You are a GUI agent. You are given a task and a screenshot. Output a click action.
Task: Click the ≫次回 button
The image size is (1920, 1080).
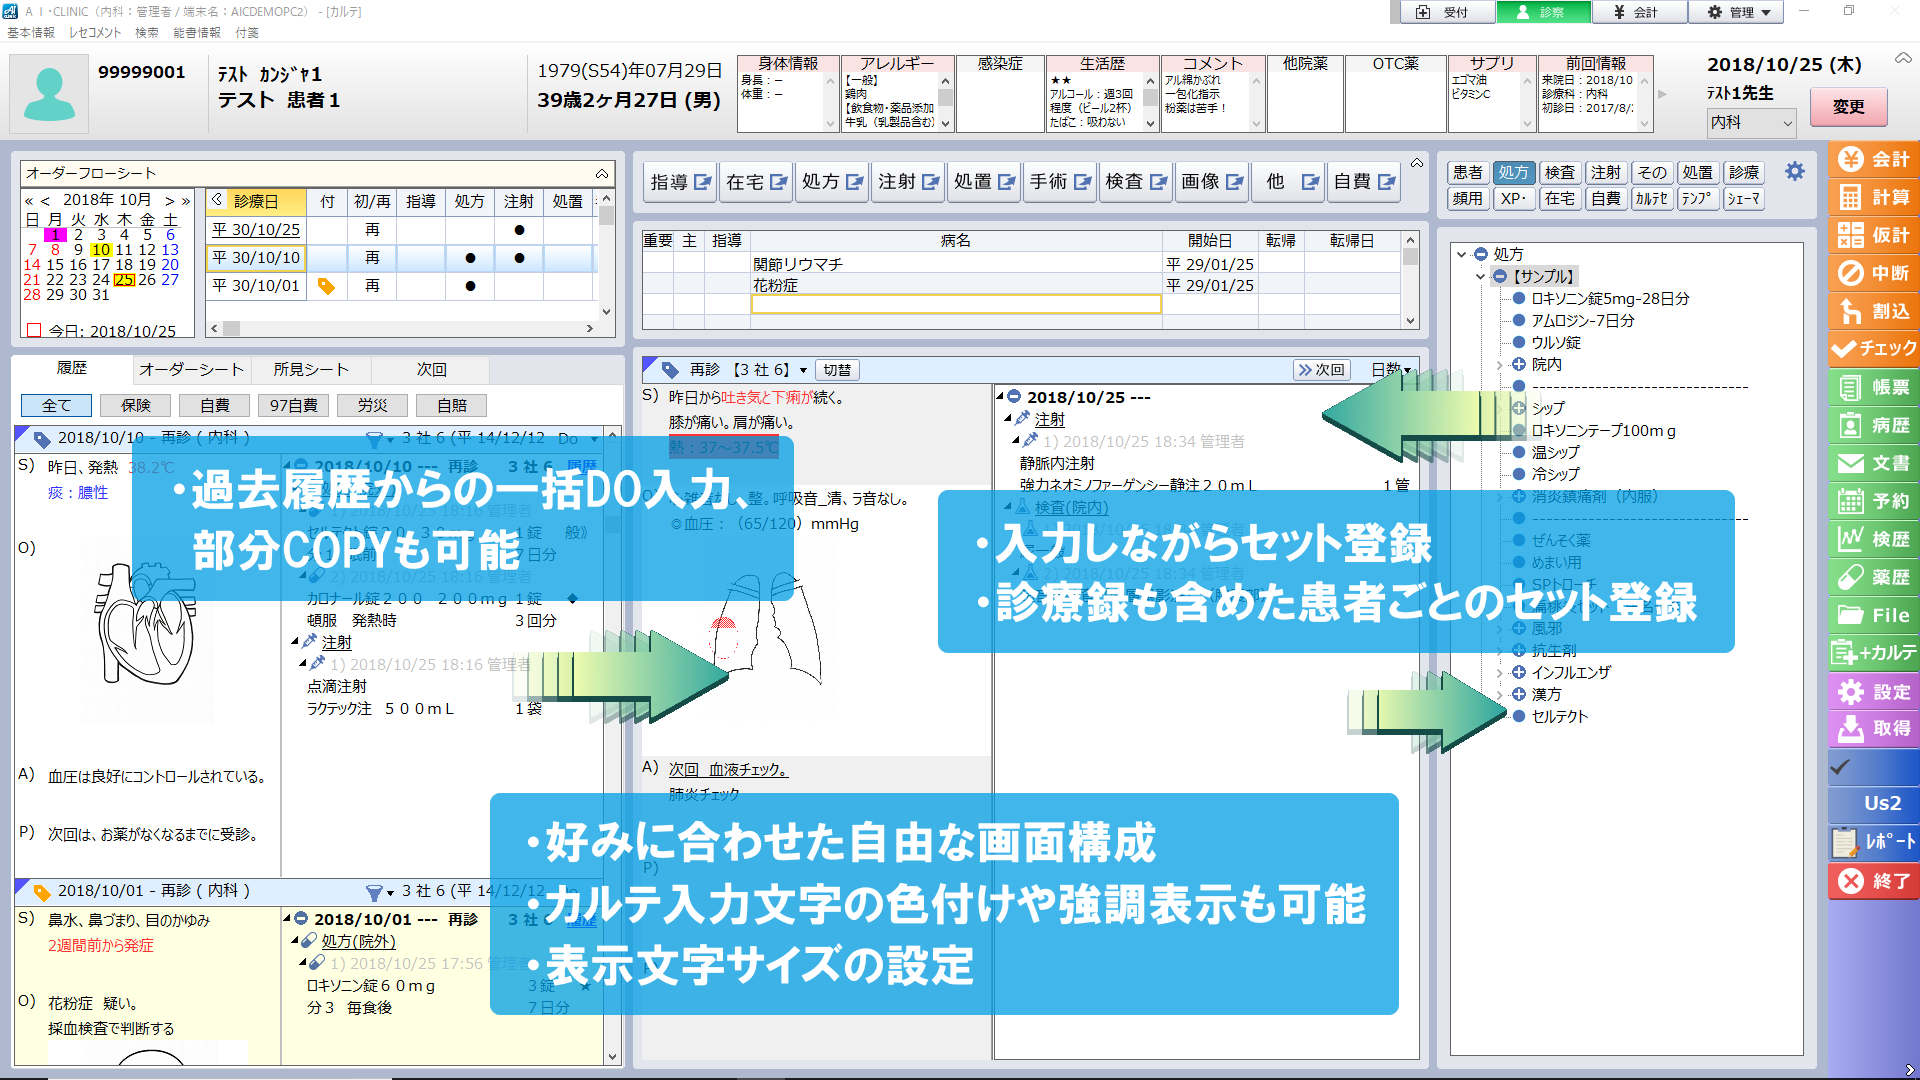(1322, 370)
